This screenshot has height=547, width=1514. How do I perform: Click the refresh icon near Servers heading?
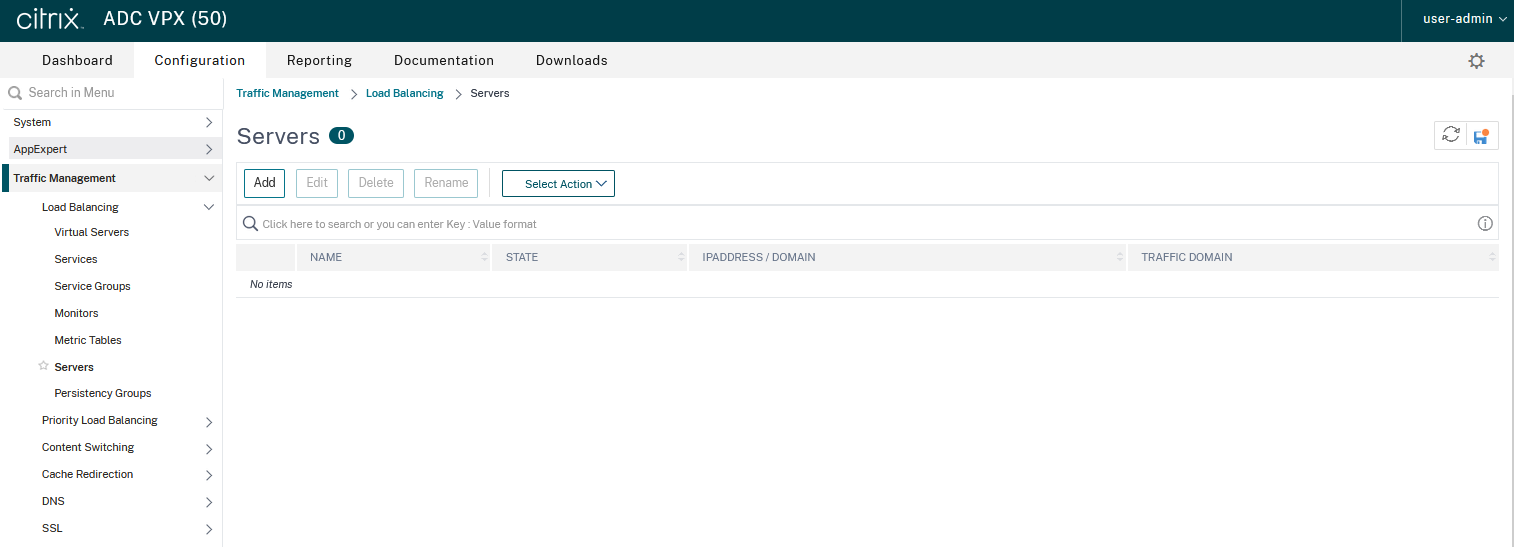click(x=1450, y=136)
